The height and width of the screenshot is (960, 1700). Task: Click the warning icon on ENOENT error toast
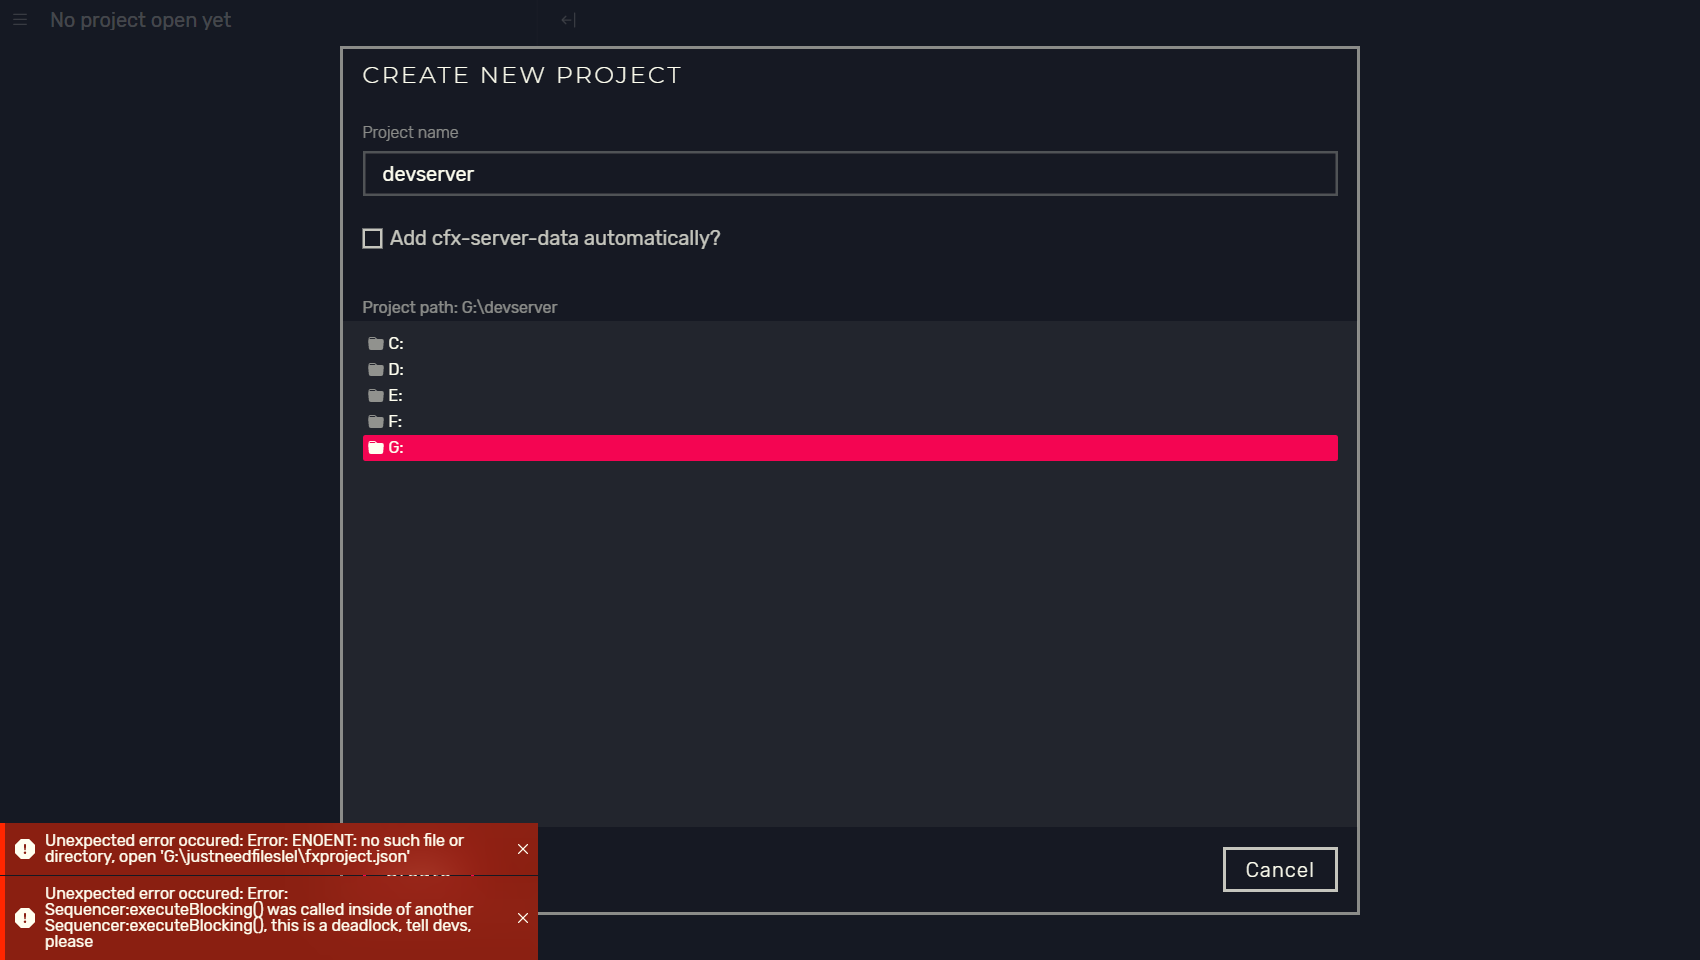25,849
